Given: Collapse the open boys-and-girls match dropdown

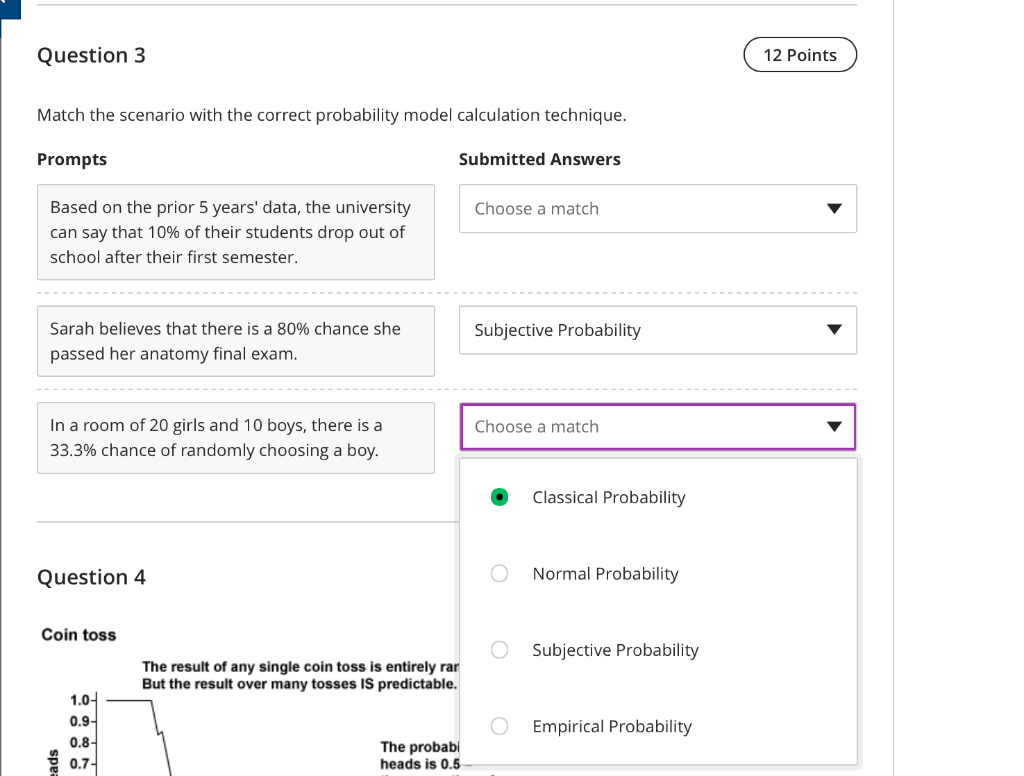Looking at the screenshot, I should point(658,427).
